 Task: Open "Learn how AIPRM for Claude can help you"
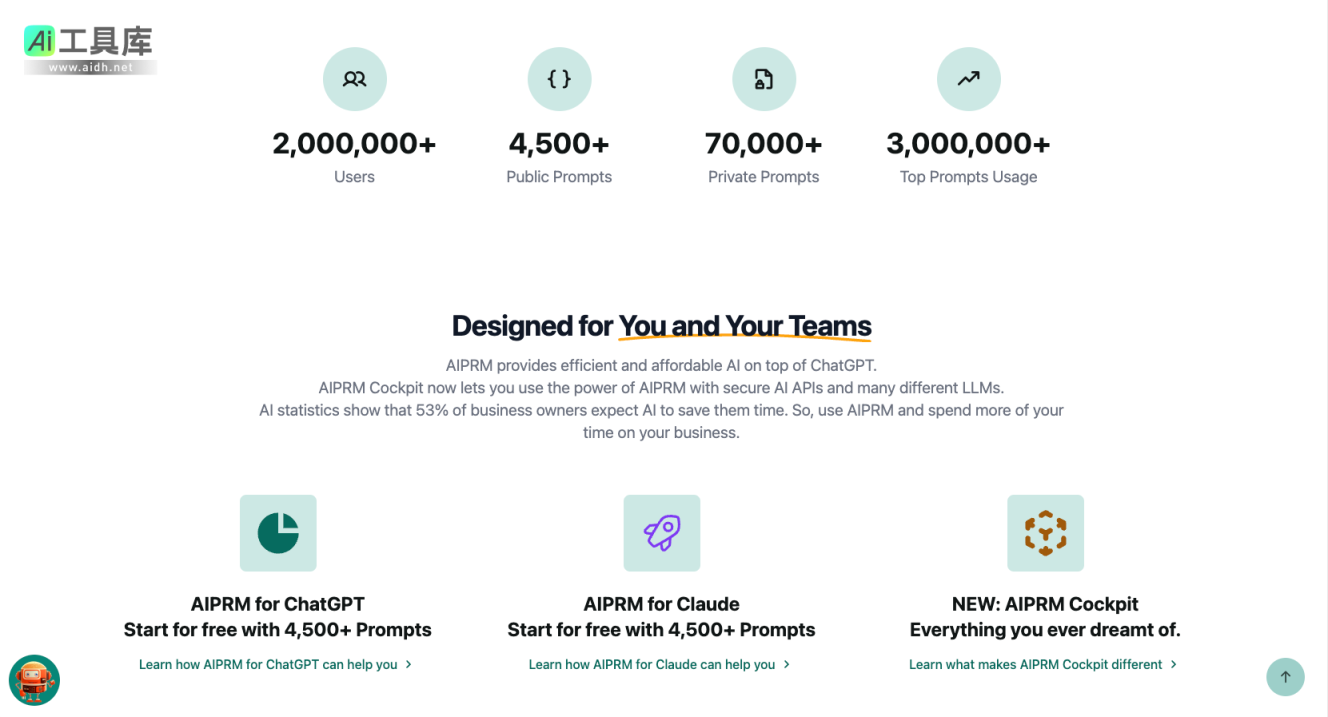click(x=652, y=665)
